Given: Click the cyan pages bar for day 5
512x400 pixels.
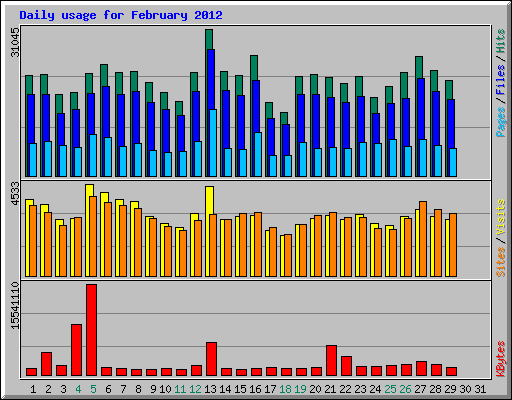Looking at the screenshot, I should click(93, 155).
